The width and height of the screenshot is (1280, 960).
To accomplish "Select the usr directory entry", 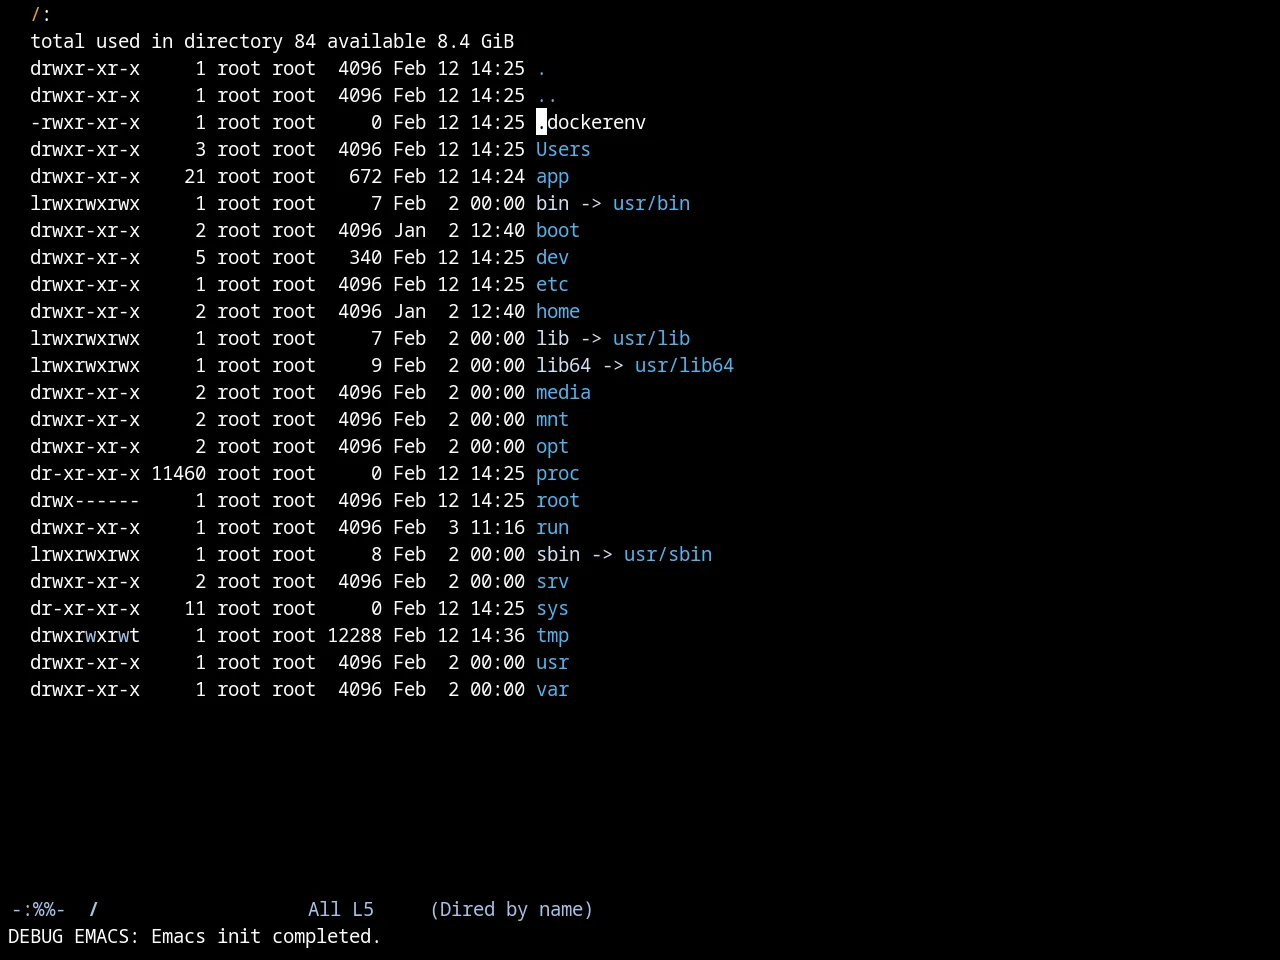I will 552,662.
